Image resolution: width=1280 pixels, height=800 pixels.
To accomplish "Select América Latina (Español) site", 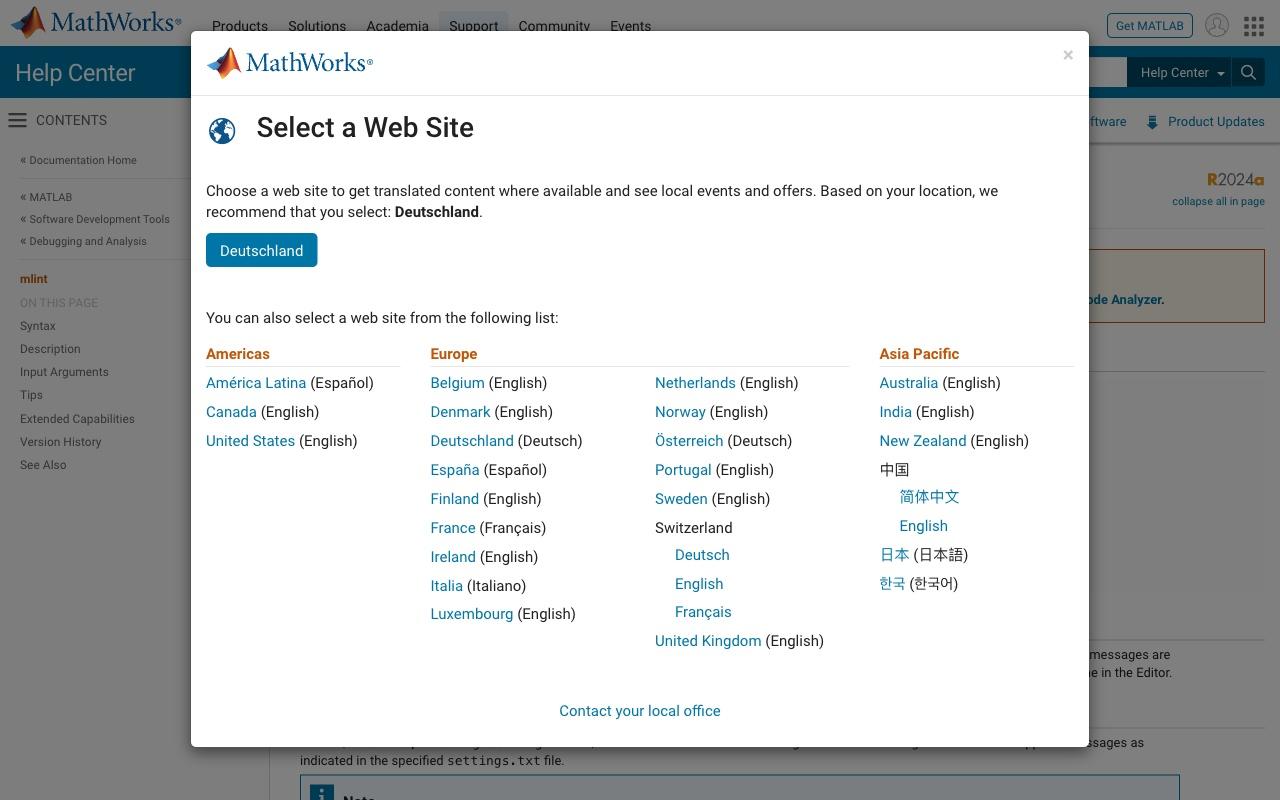I will tap(256, 383).
